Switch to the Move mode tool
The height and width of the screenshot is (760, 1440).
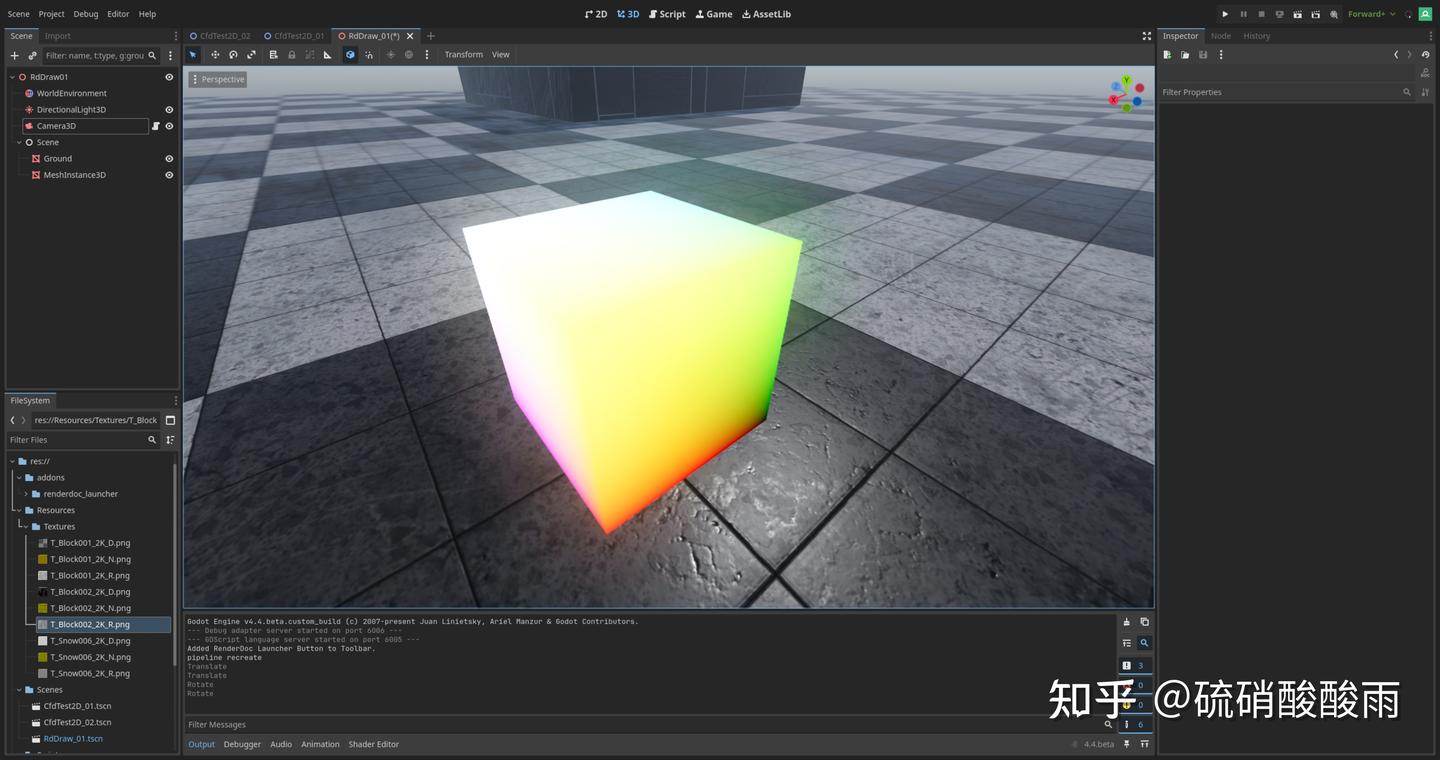214,54
